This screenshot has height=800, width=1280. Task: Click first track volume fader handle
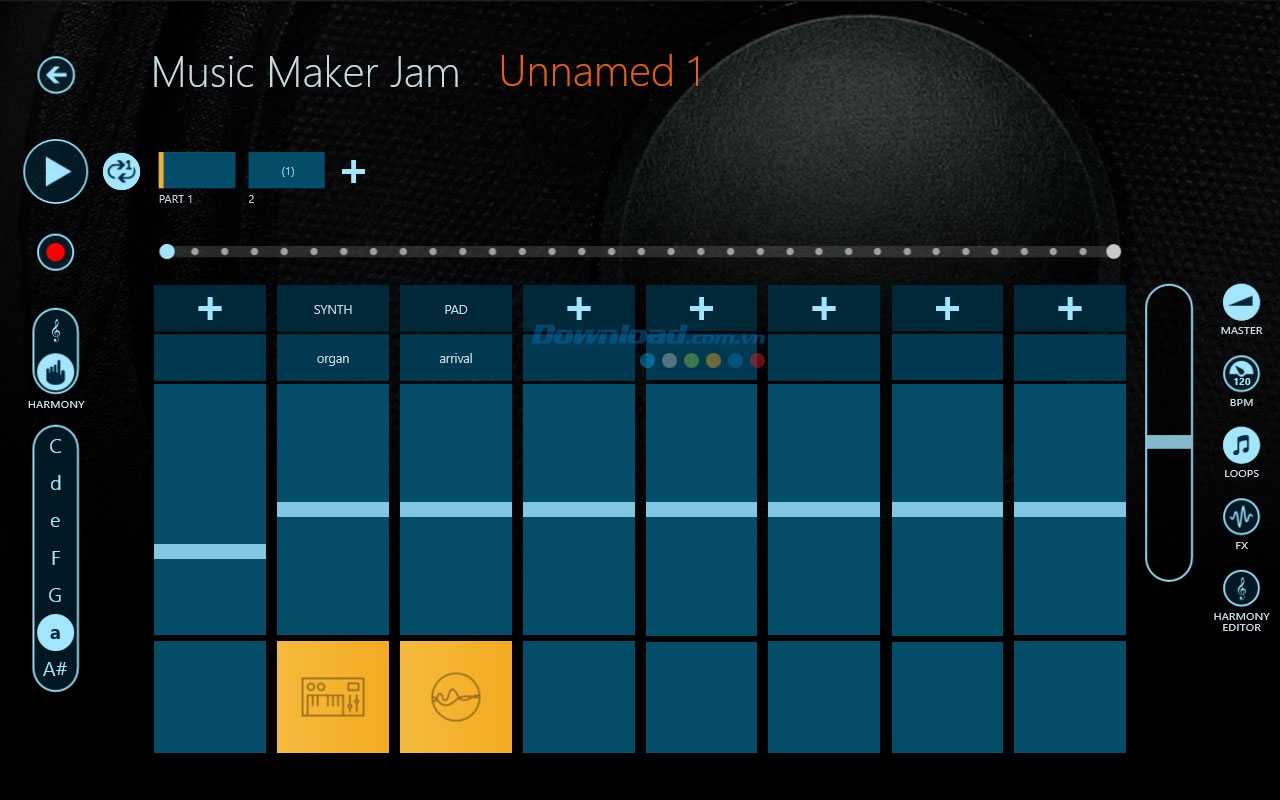tap(210, 551)
